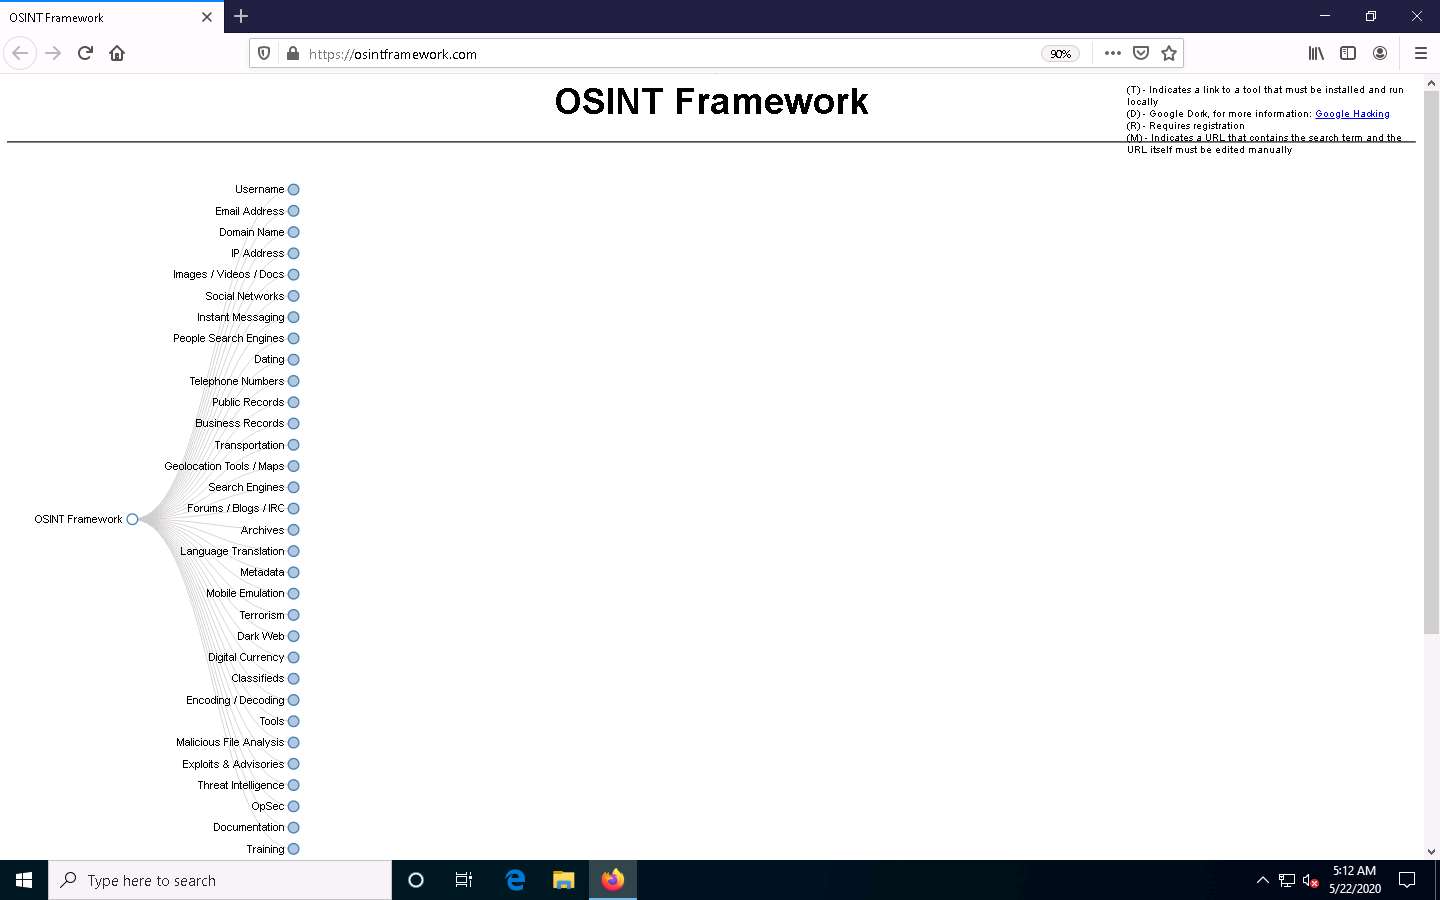Screen dimensions: 1440x900
Task: Click the Public Records label
Action: 248,402
